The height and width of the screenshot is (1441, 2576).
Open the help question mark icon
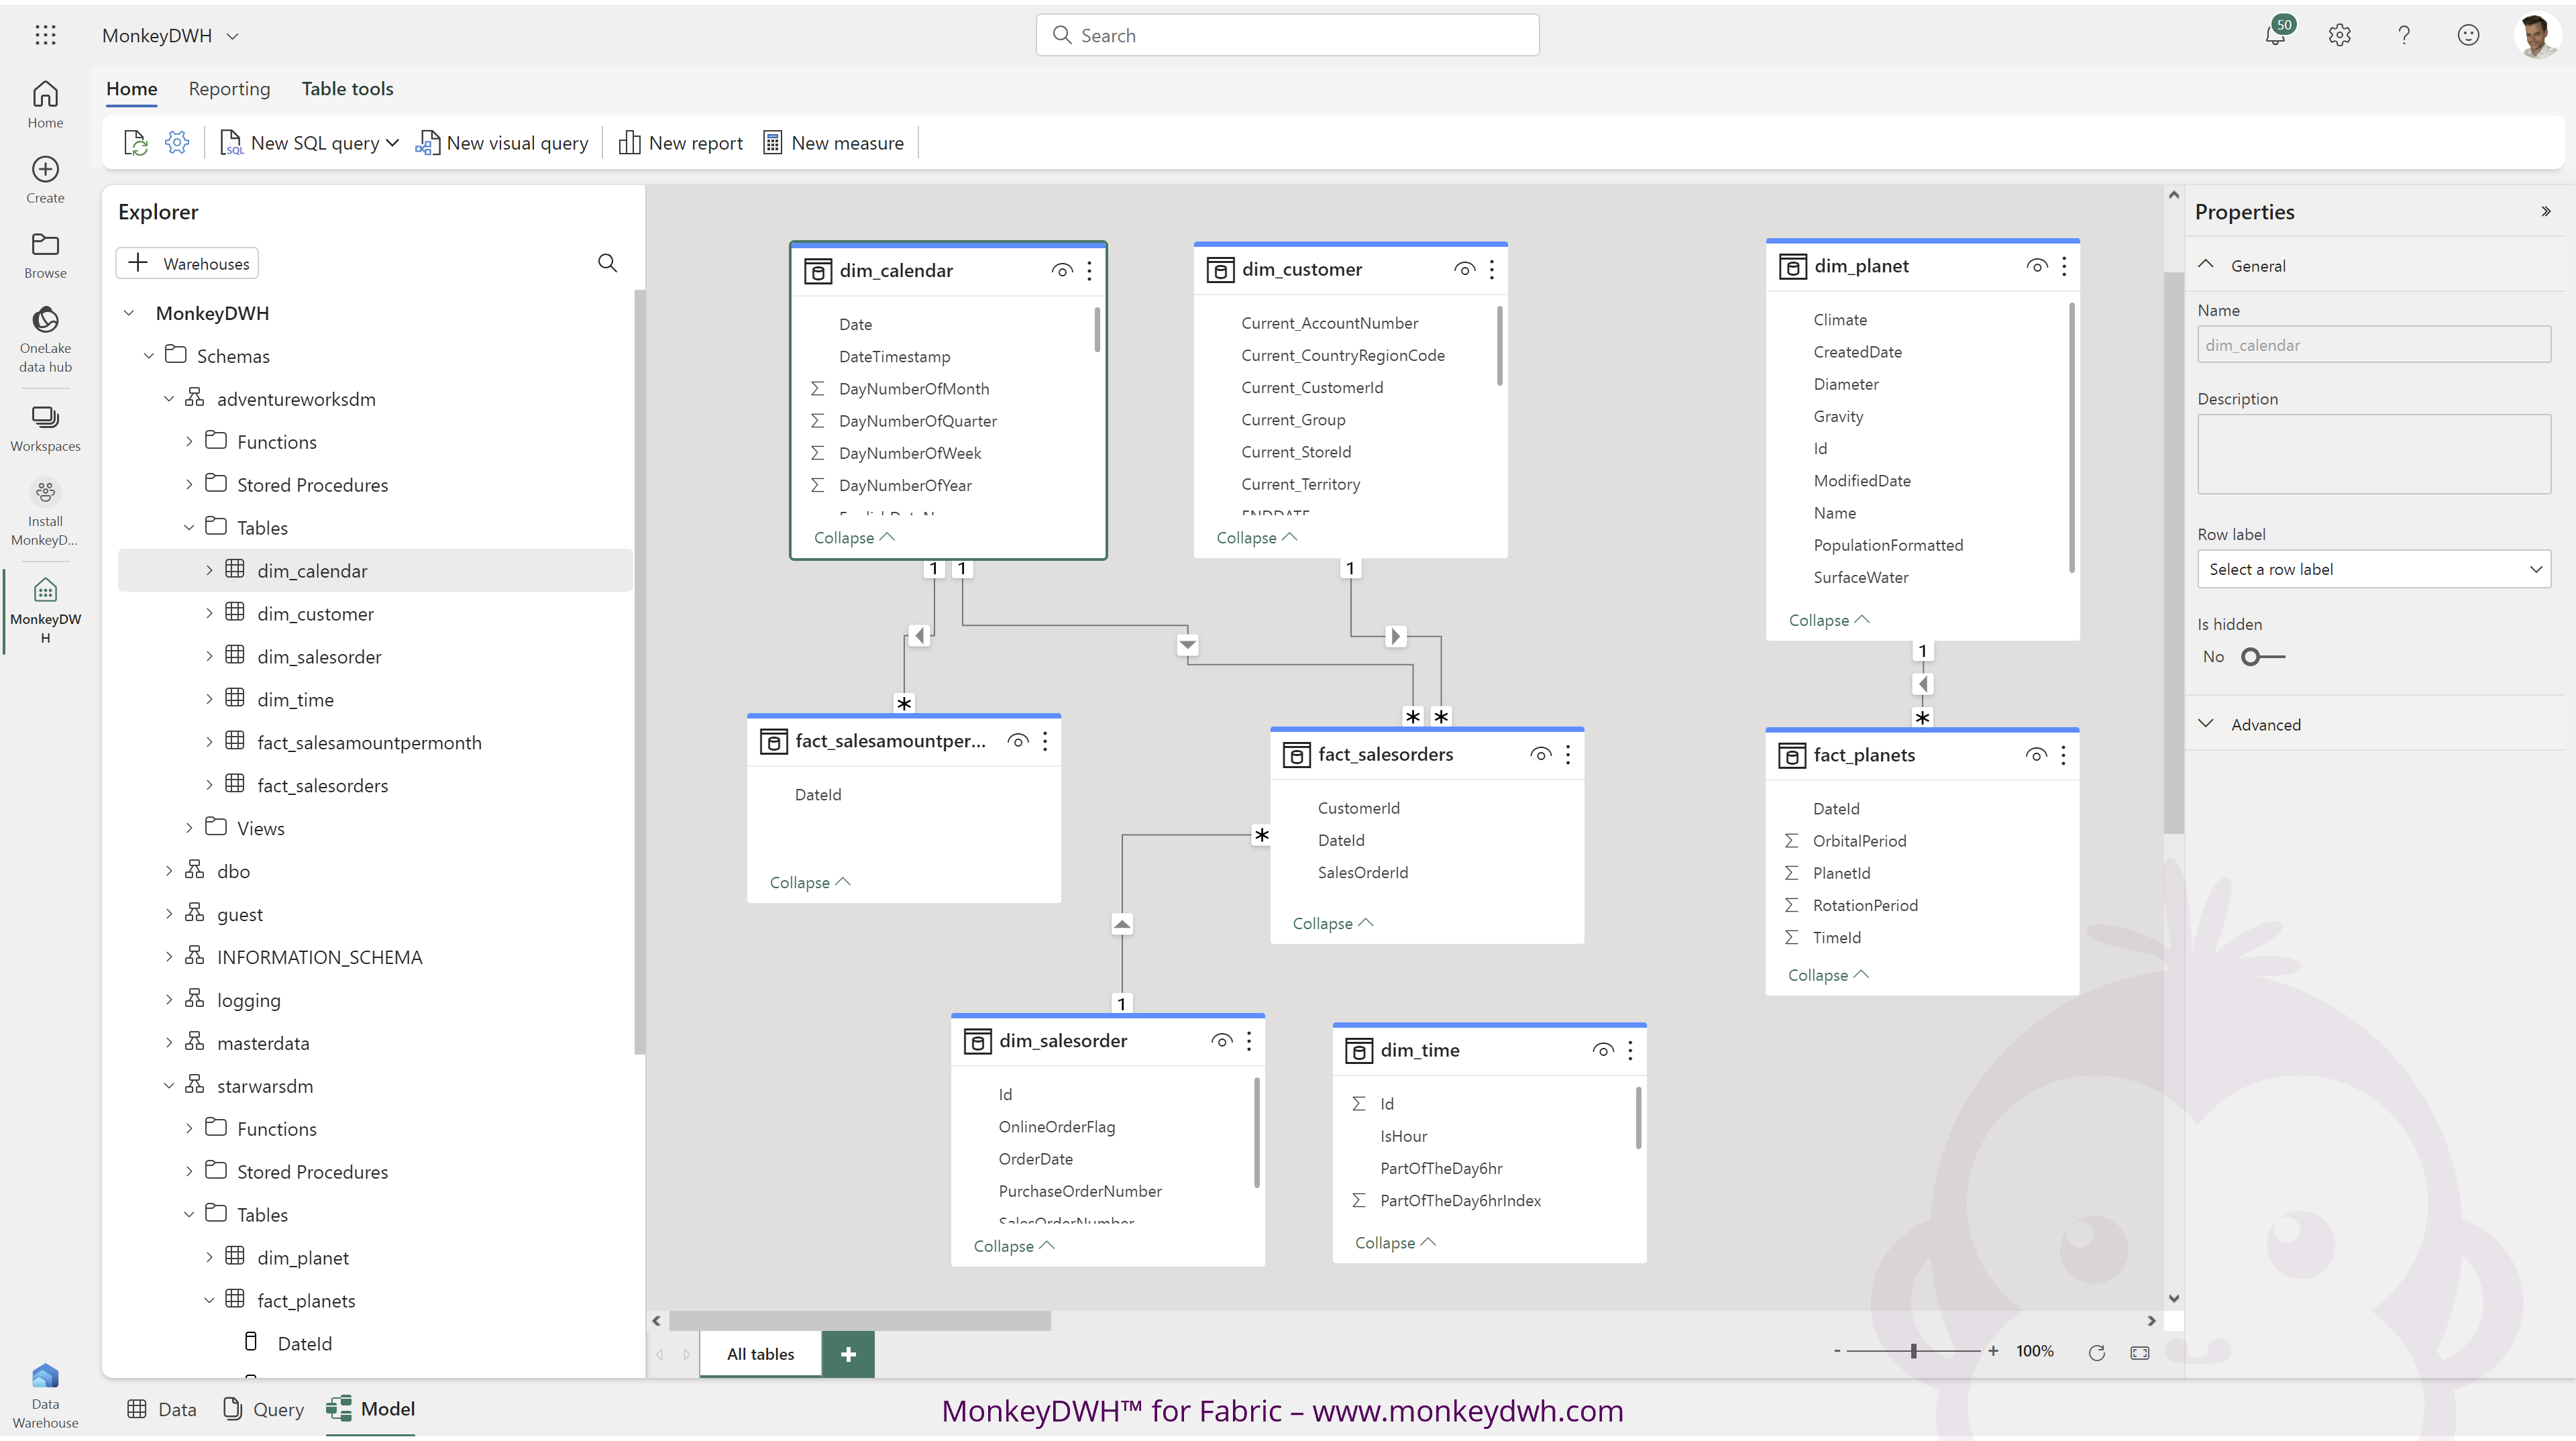(2404, 35)
